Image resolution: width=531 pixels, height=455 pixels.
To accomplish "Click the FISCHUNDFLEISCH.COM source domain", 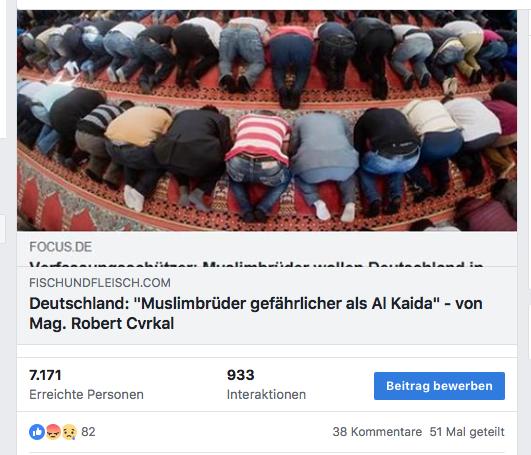I will 100,283.
